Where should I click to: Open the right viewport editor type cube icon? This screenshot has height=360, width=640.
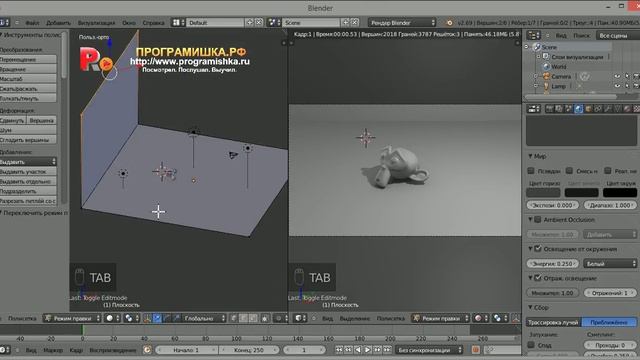point(300,318)
